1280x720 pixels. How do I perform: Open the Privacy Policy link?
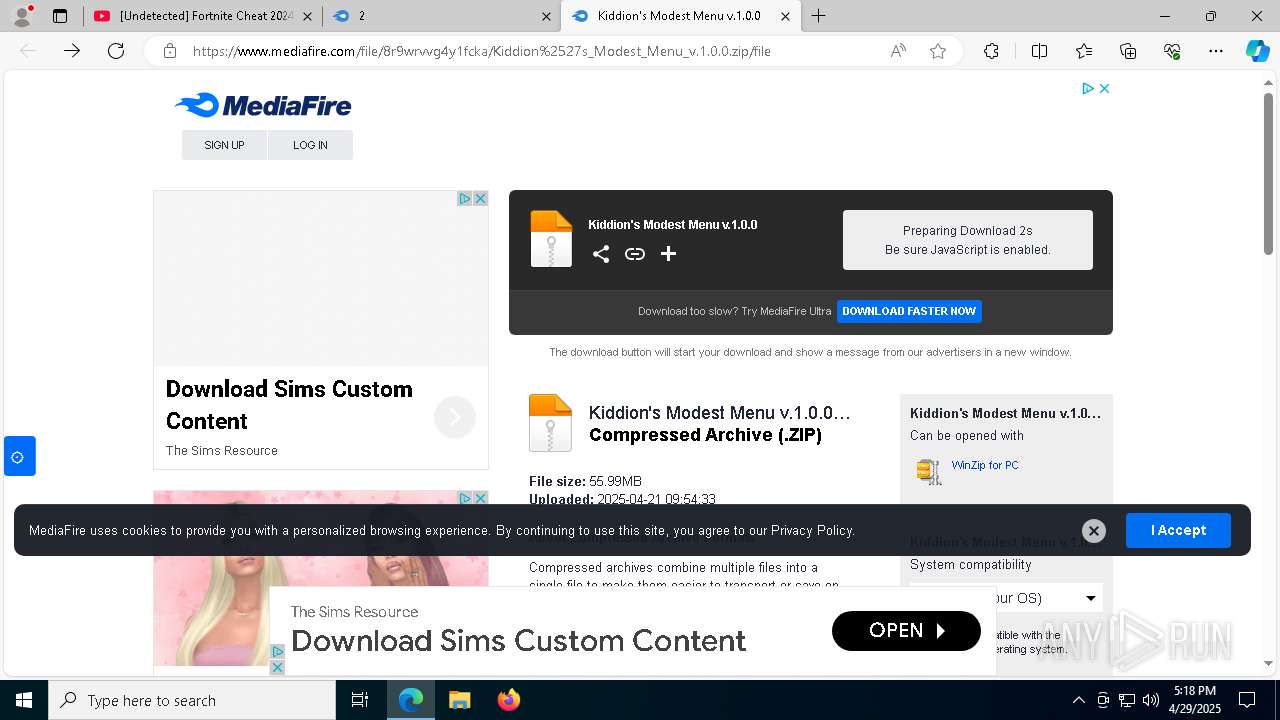click(x=812, y=531)
